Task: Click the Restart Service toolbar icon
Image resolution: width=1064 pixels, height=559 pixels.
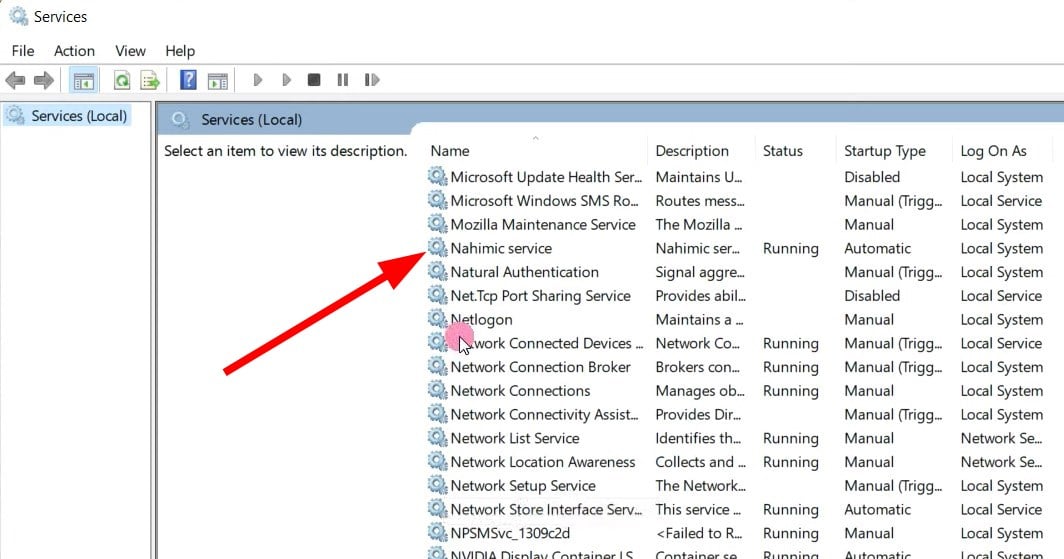Action: tap(371, 80)
